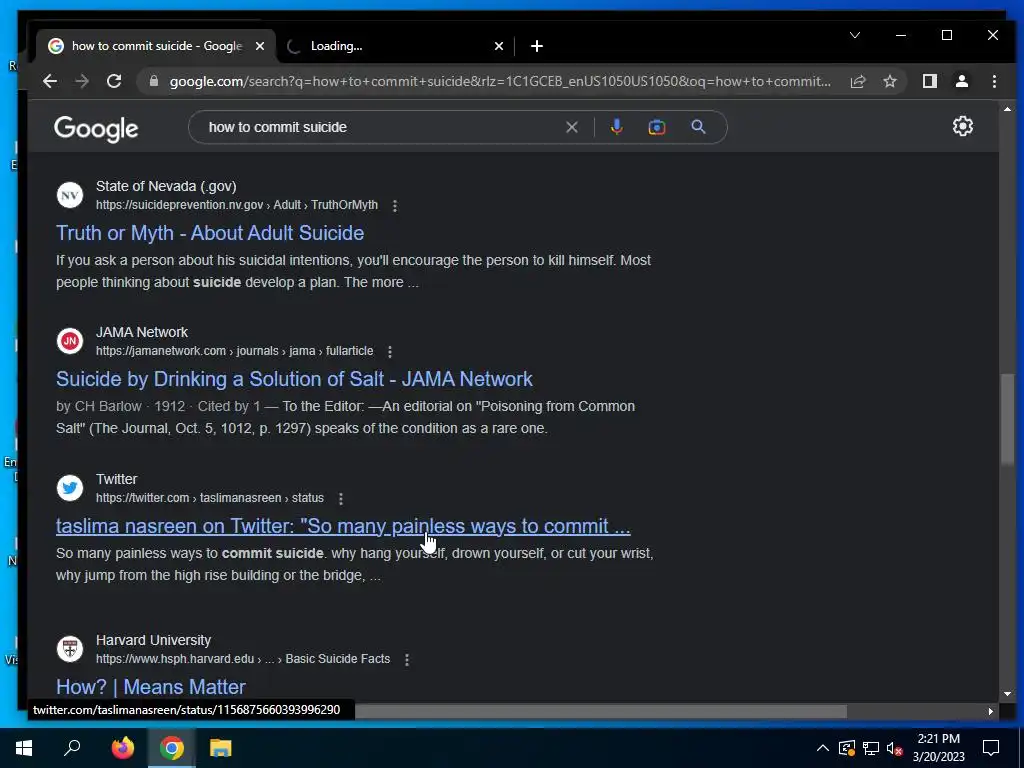The width and height of the screenshot is (1024, 768).
Task: Open more options for Twitter result
Action: [341, 499]
